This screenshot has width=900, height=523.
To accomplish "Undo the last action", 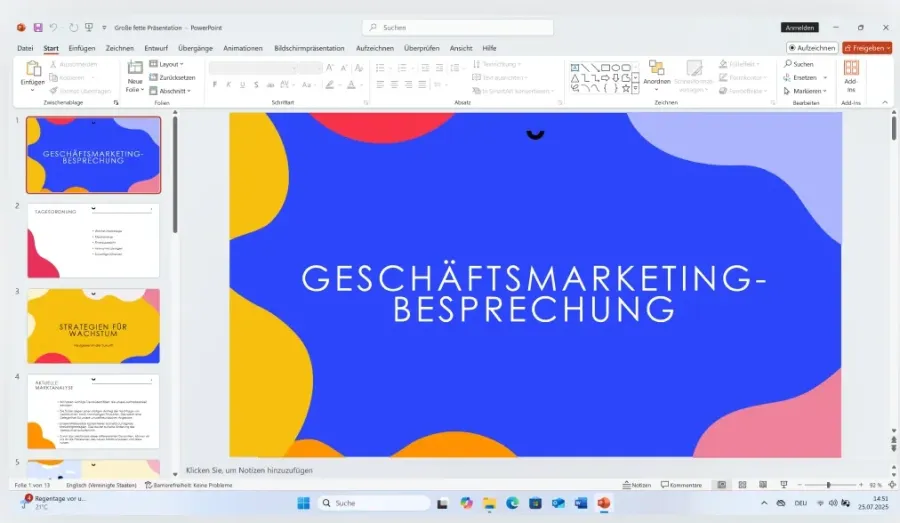I will pyautogui.click(x=53, y=28).
